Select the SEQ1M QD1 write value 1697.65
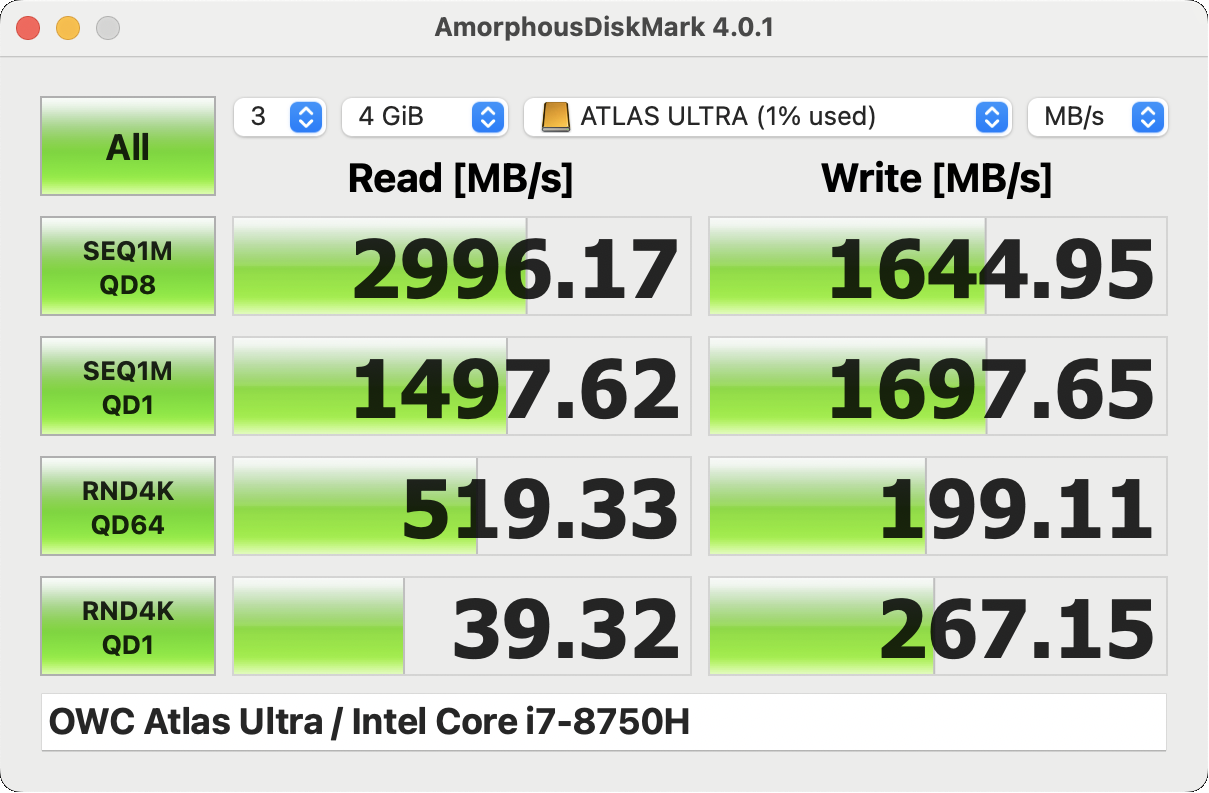 [938, 387]
